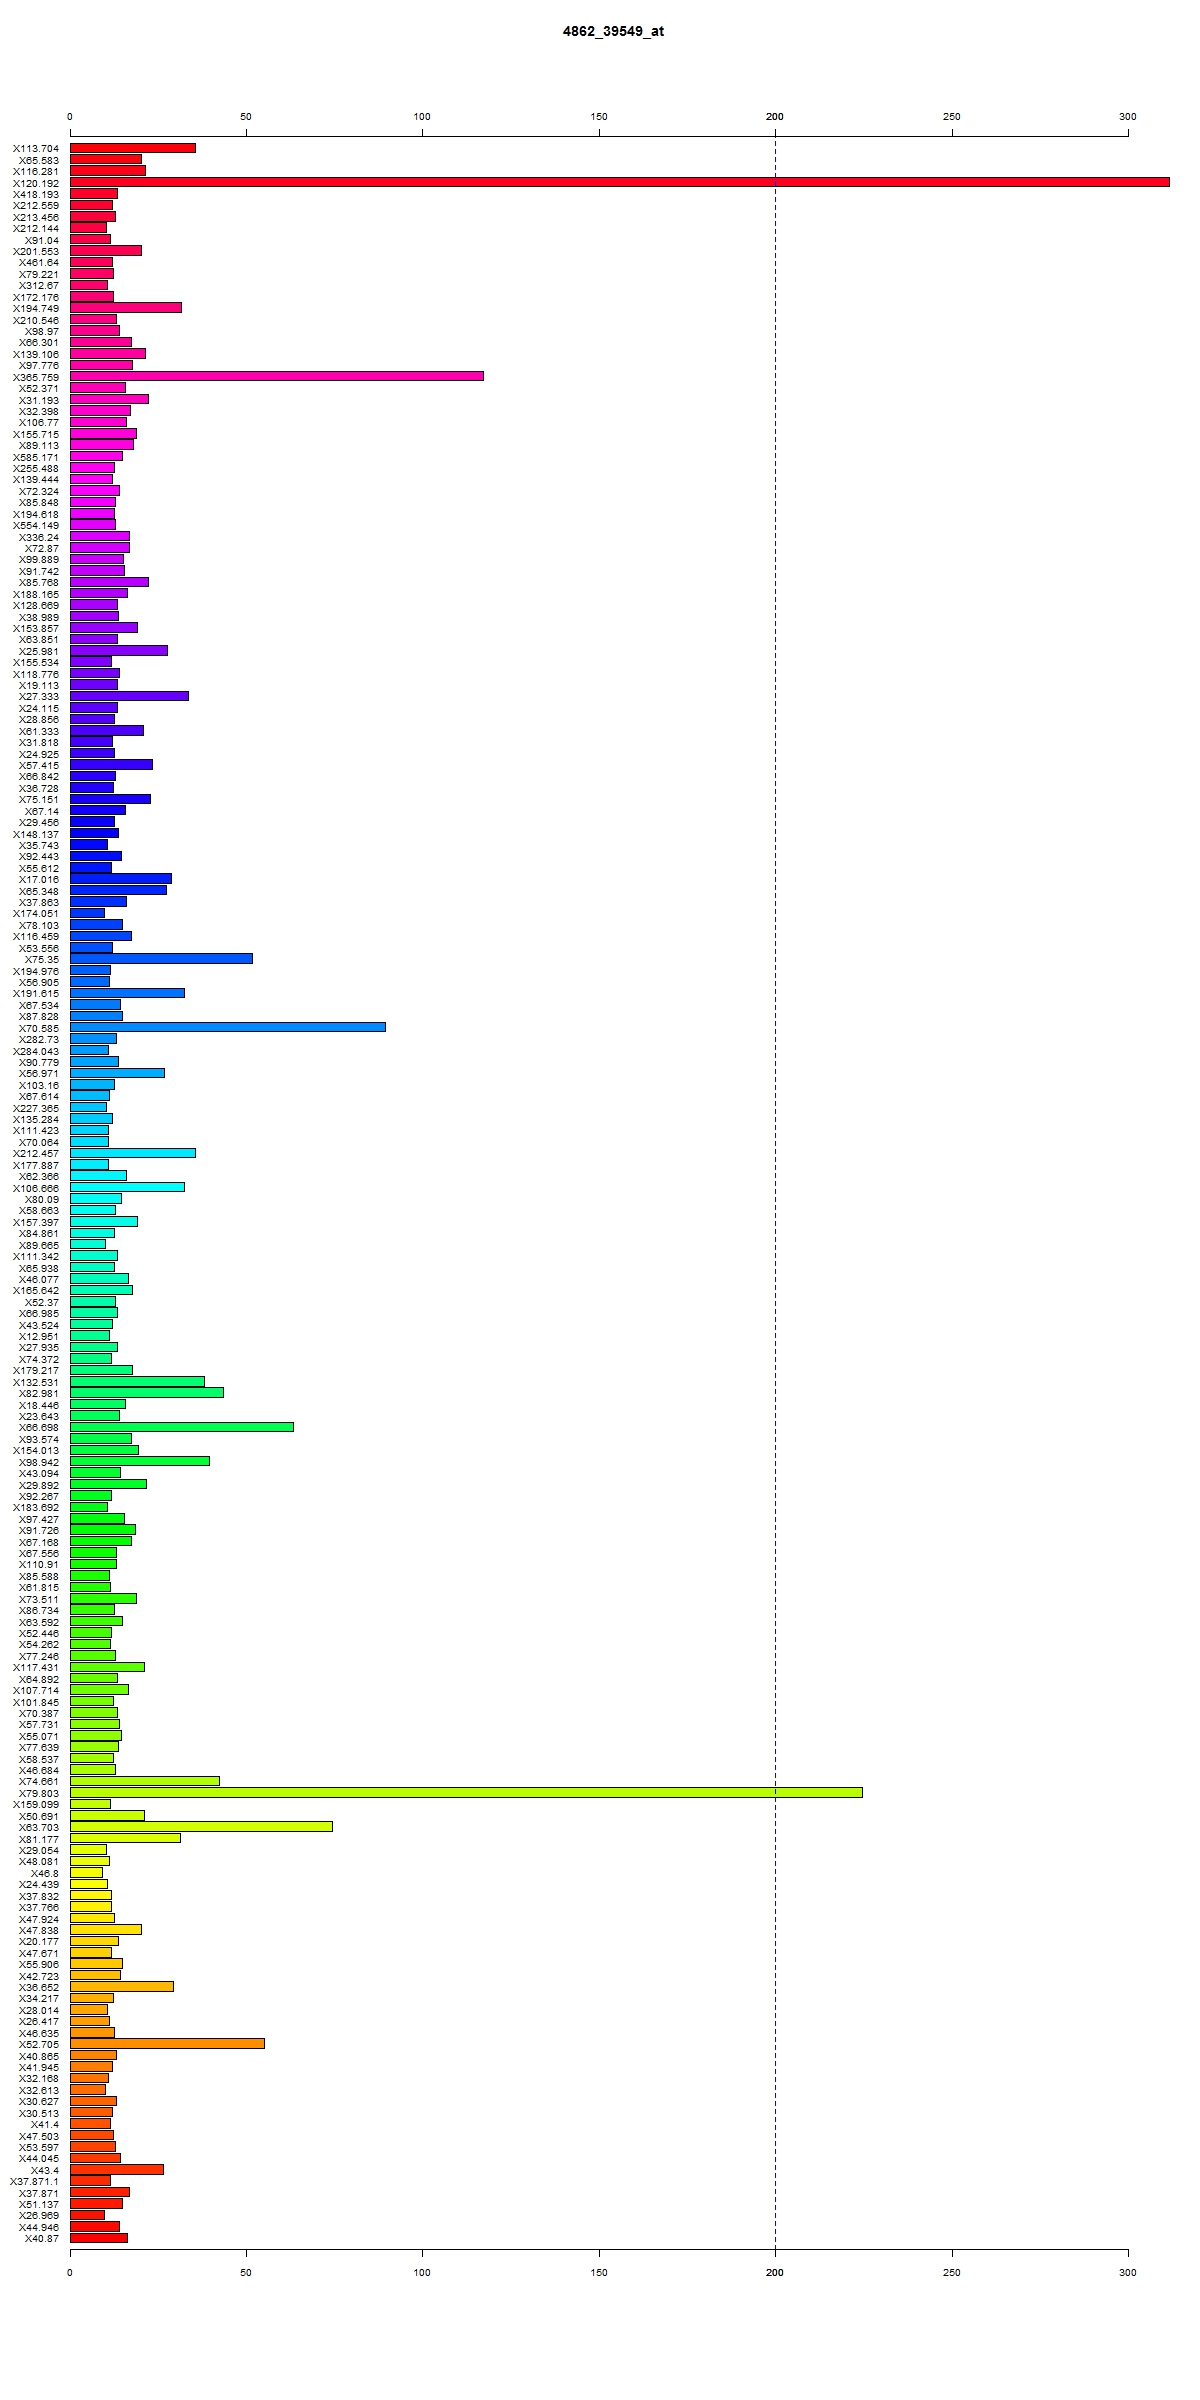
Task: Select the X98.942 label
Action: 39,1462
